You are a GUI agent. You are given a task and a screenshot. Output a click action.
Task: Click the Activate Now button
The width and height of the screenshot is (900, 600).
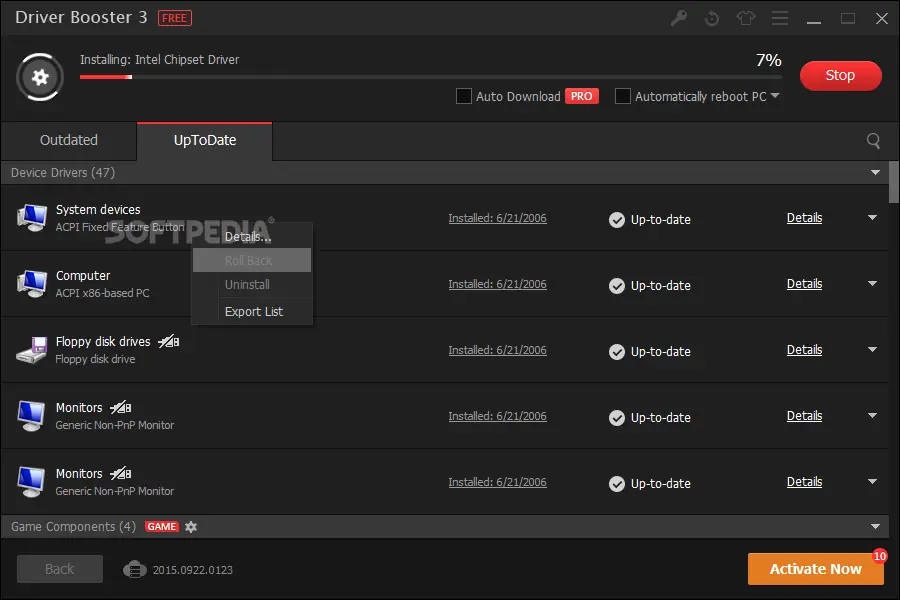[816, 569]
